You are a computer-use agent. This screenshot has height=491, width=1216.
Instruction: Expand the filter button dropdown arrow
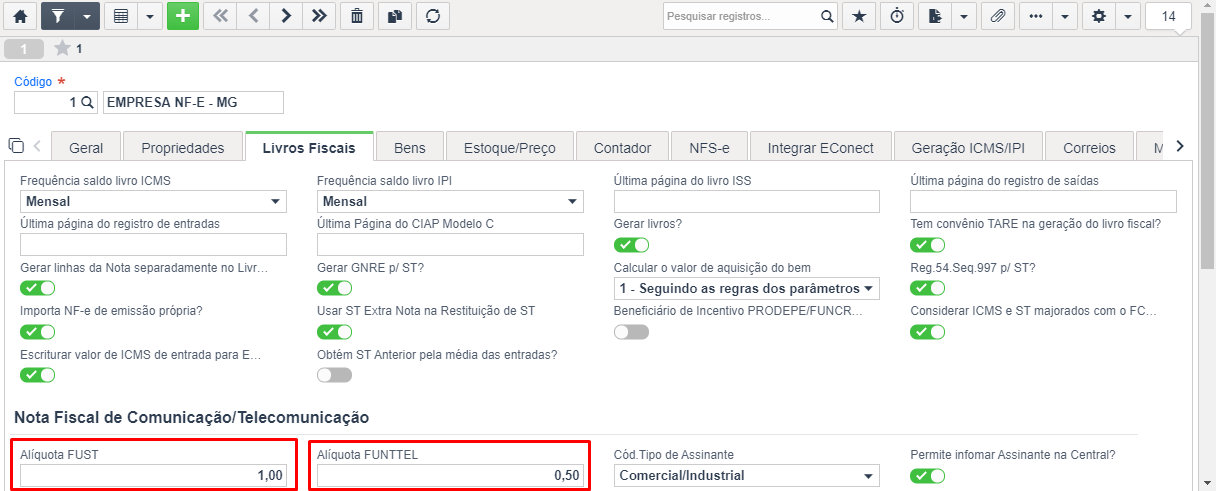coord(87,16)
